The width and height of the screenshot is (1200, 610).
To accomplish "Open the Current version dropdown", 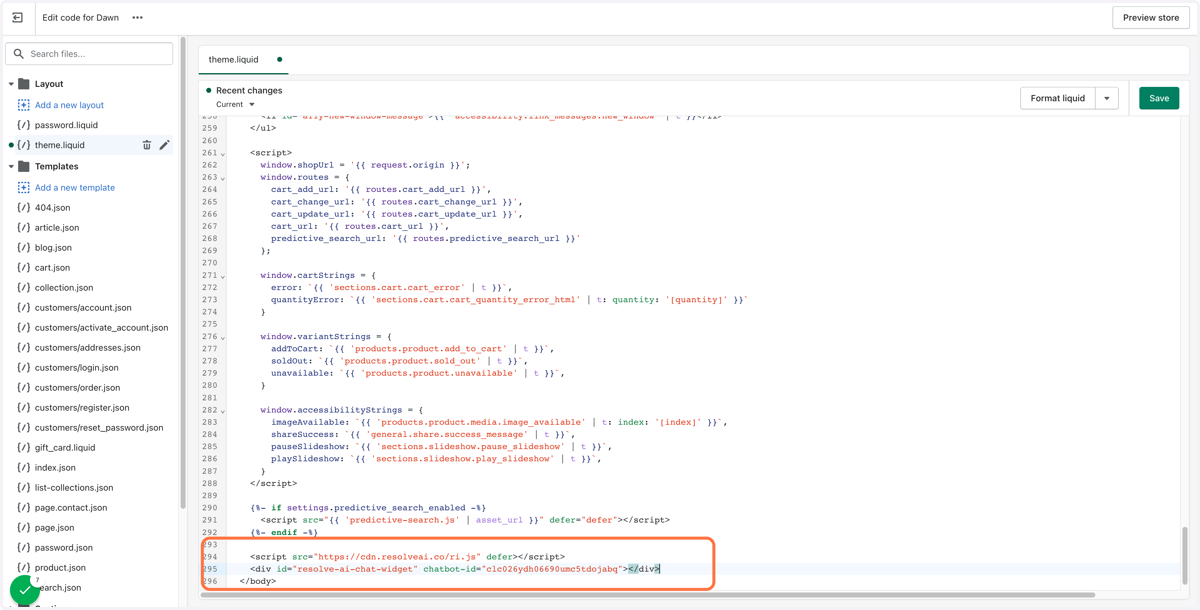I will point(236,104).
